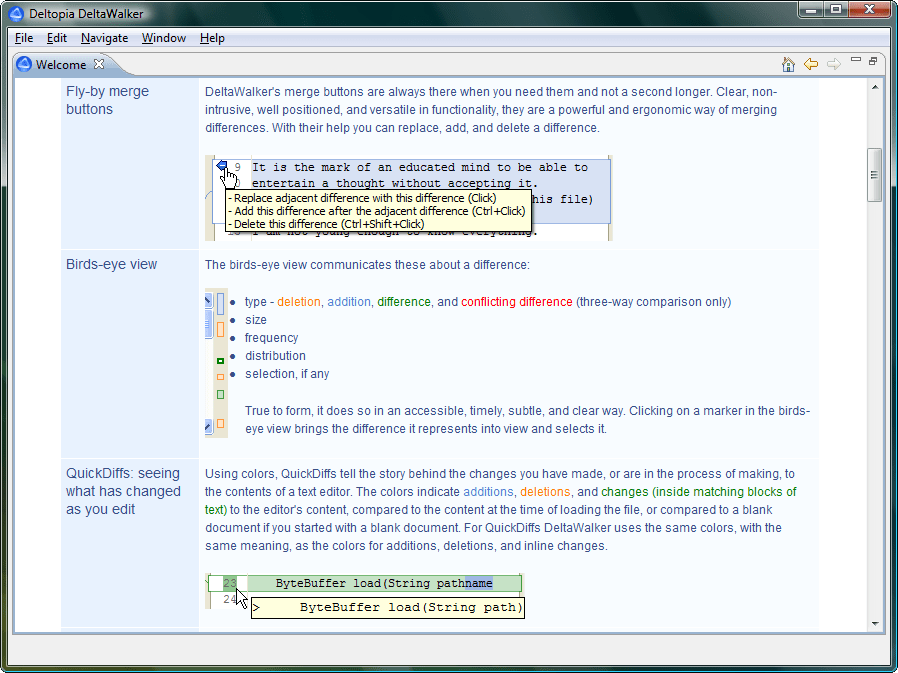Click the 'QuickDiffs: seeing what has changed' heading
The image size is (898, 673).
[123, 491]
